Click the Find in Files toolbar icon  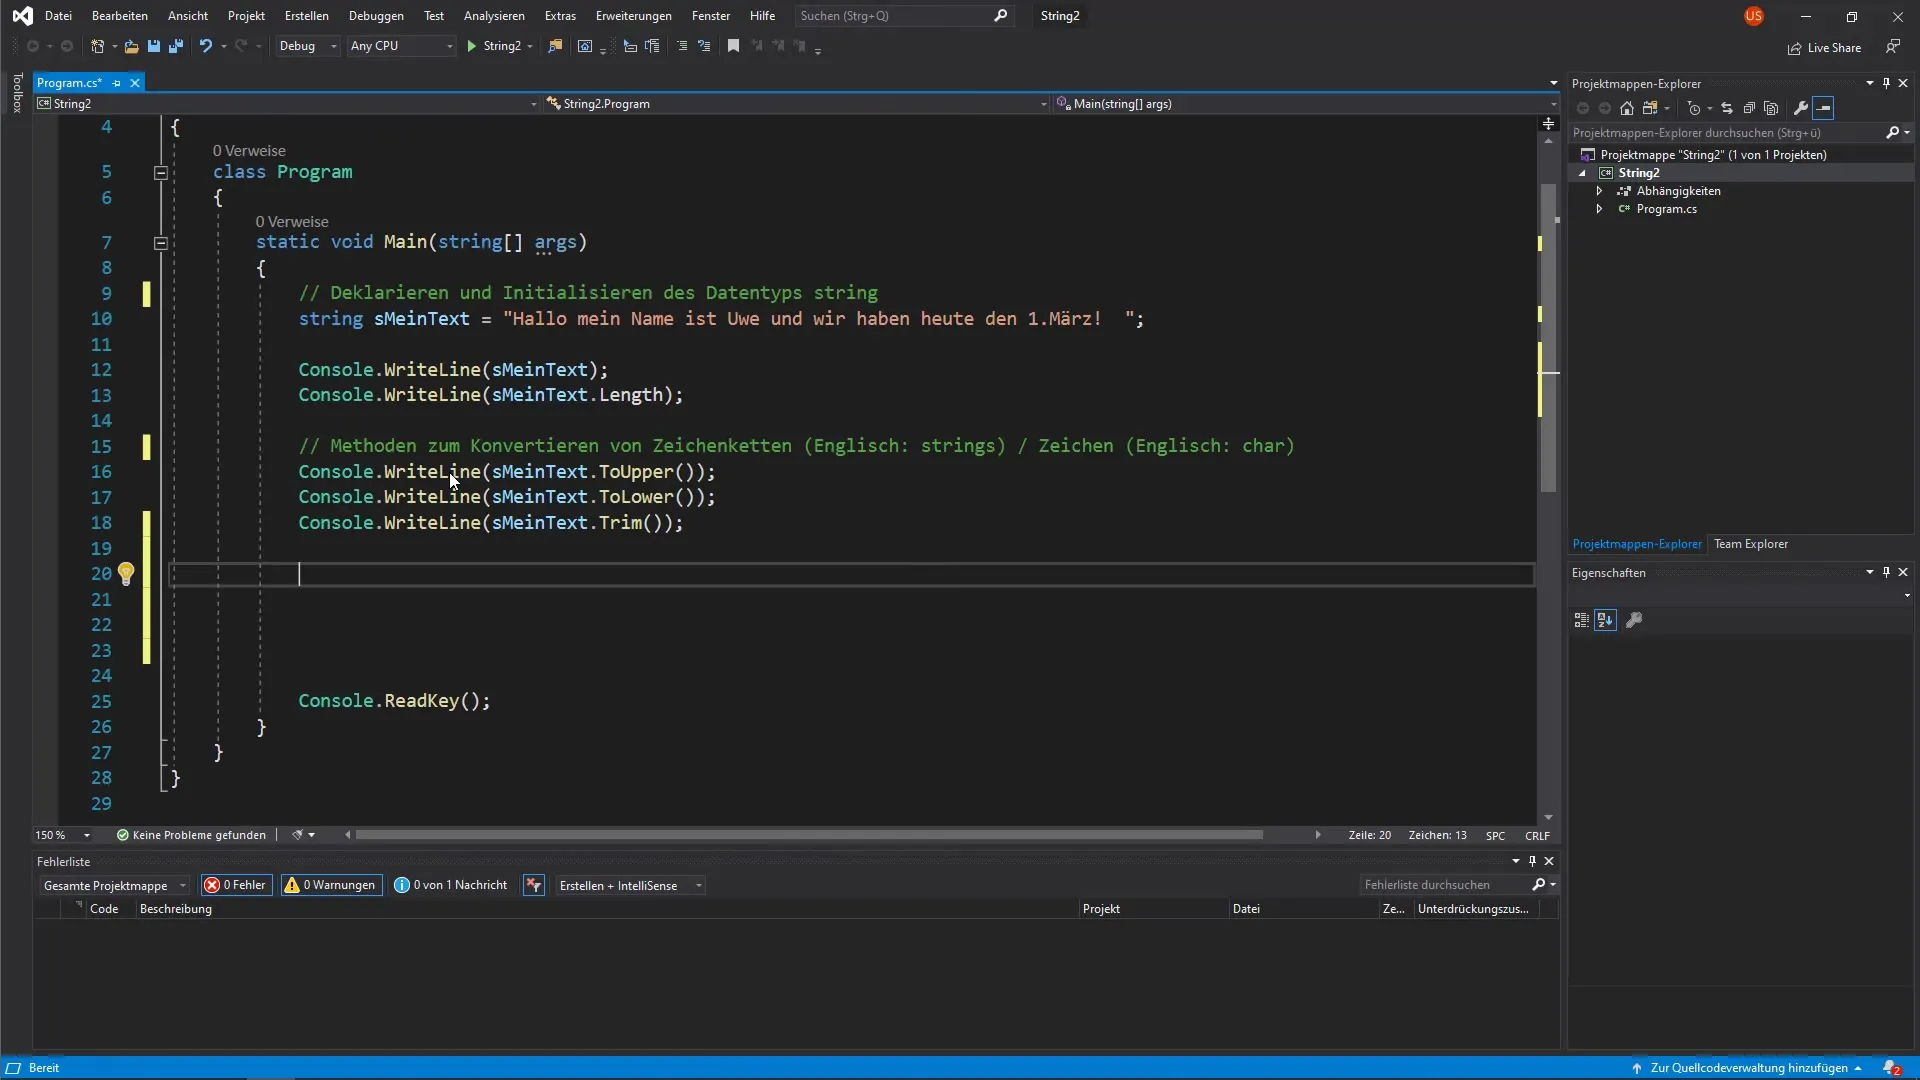(x=555, y=46)
